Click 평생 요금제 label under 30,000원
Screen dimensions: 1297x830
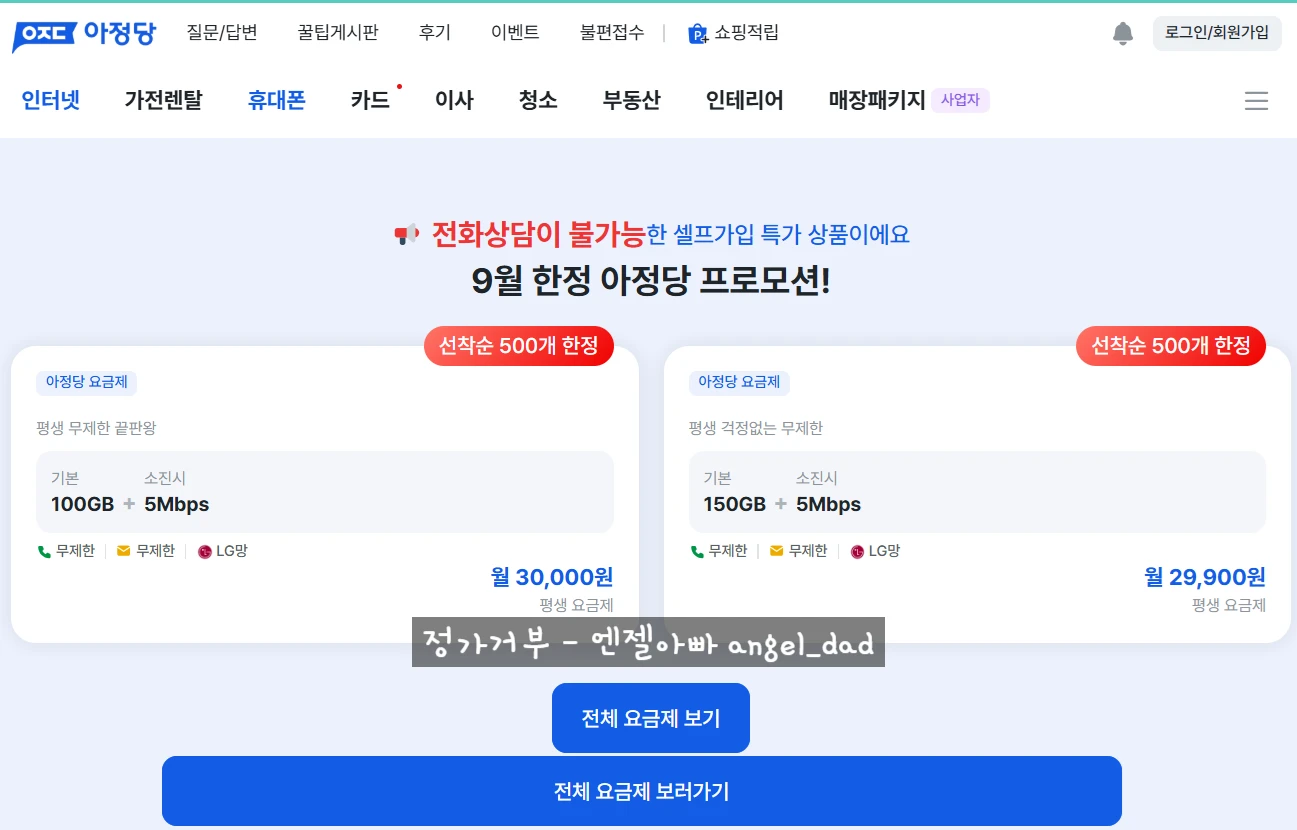click(576, 605)
